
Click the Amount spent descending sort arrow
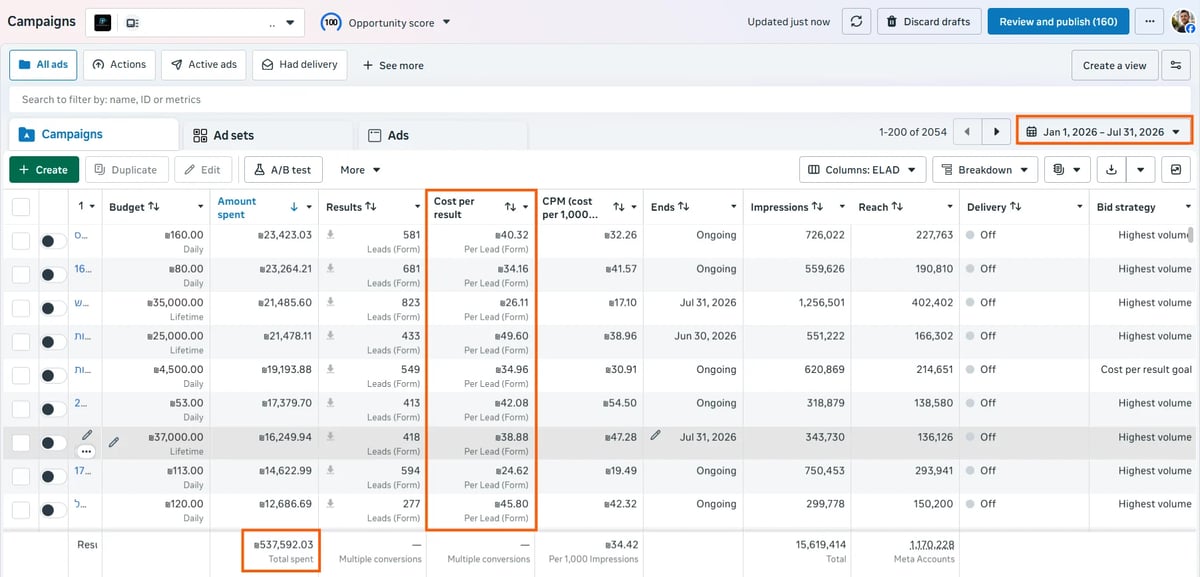tap(294, 207)
